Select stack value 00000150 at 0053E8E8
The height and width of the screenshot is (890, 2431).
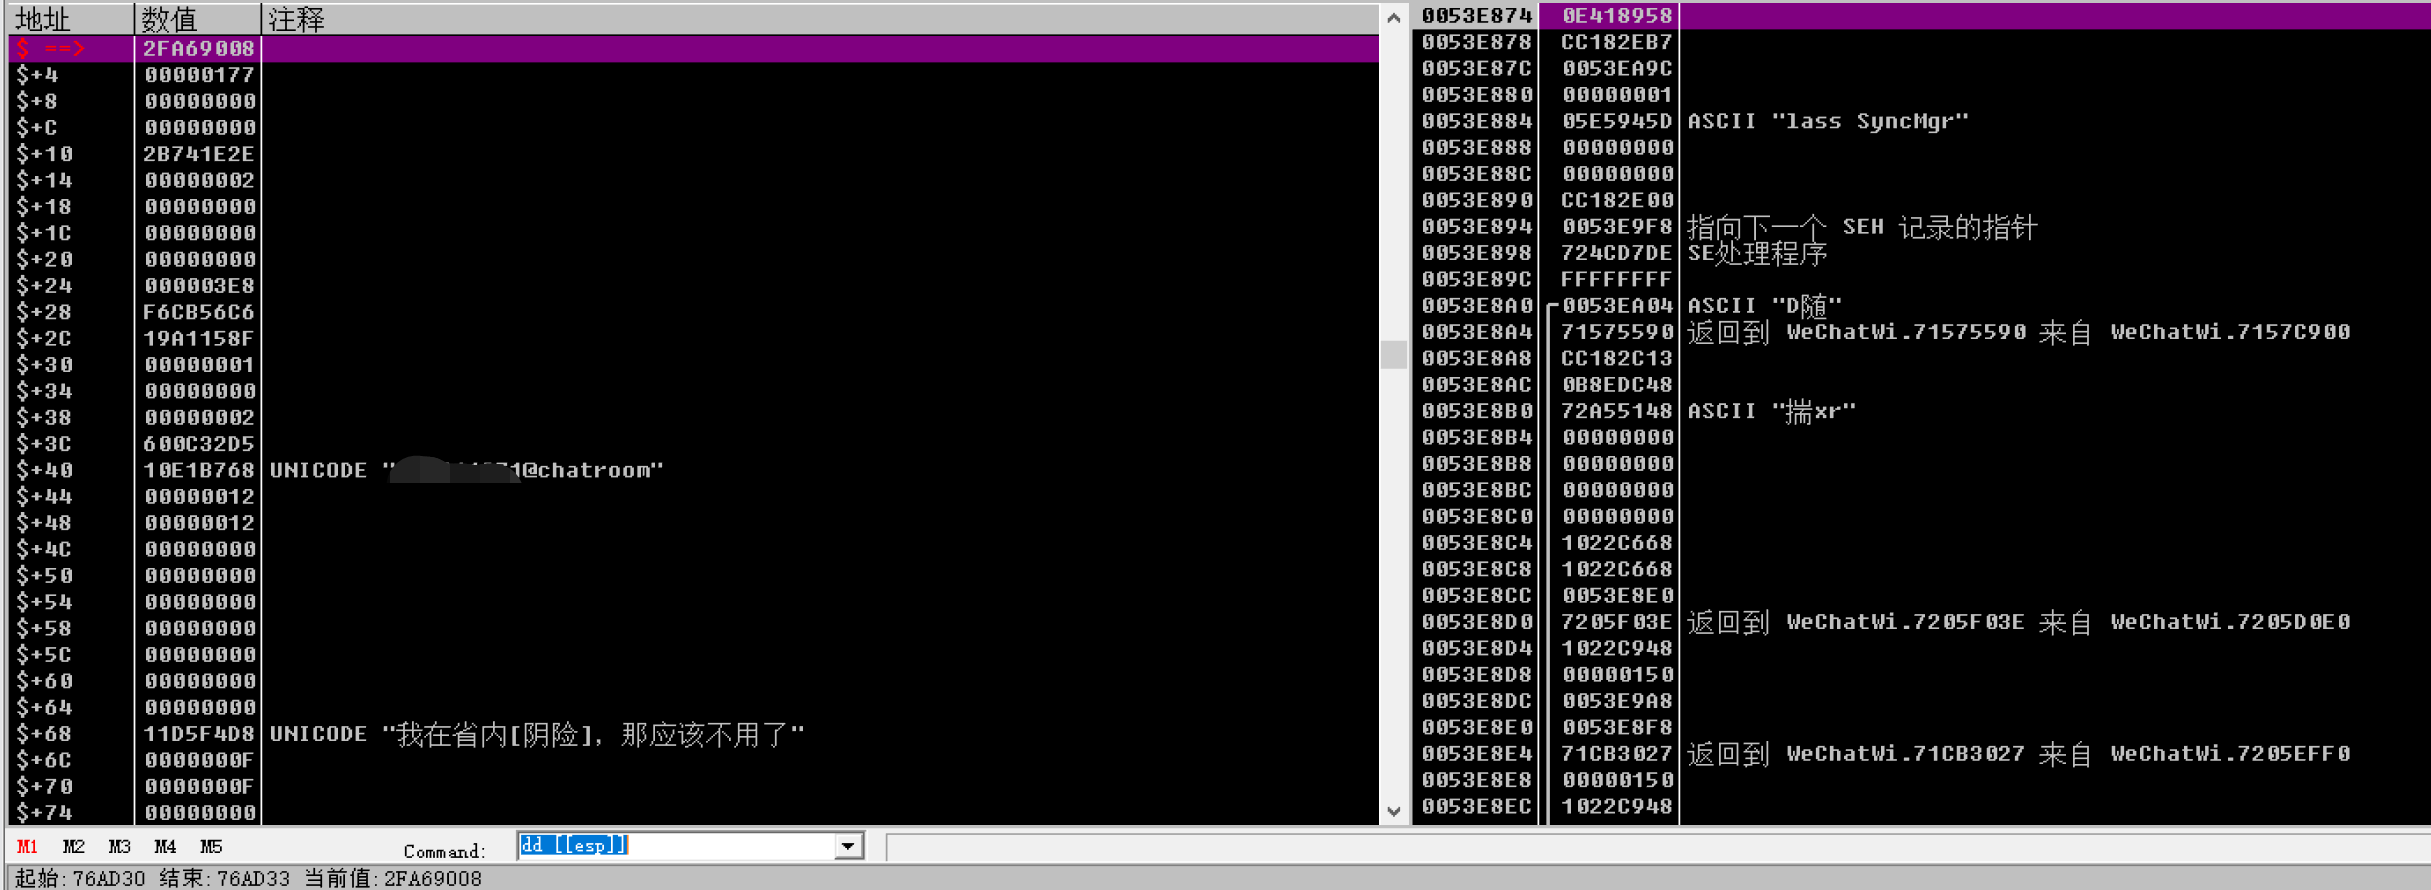[x=1616, y=780]
